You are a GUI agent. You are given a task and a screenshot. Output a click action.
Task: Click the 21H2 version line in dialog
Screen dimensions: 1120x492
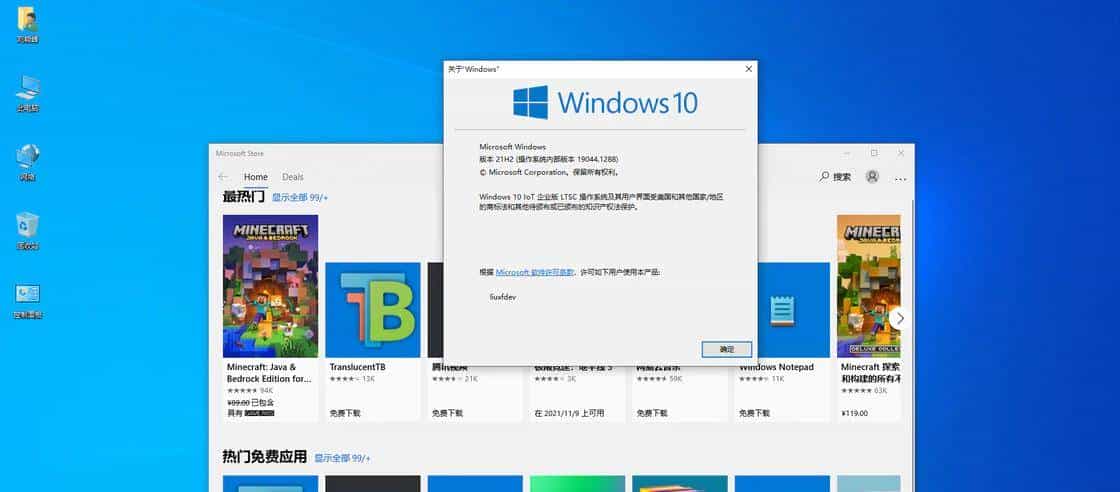tap(549, 159)
